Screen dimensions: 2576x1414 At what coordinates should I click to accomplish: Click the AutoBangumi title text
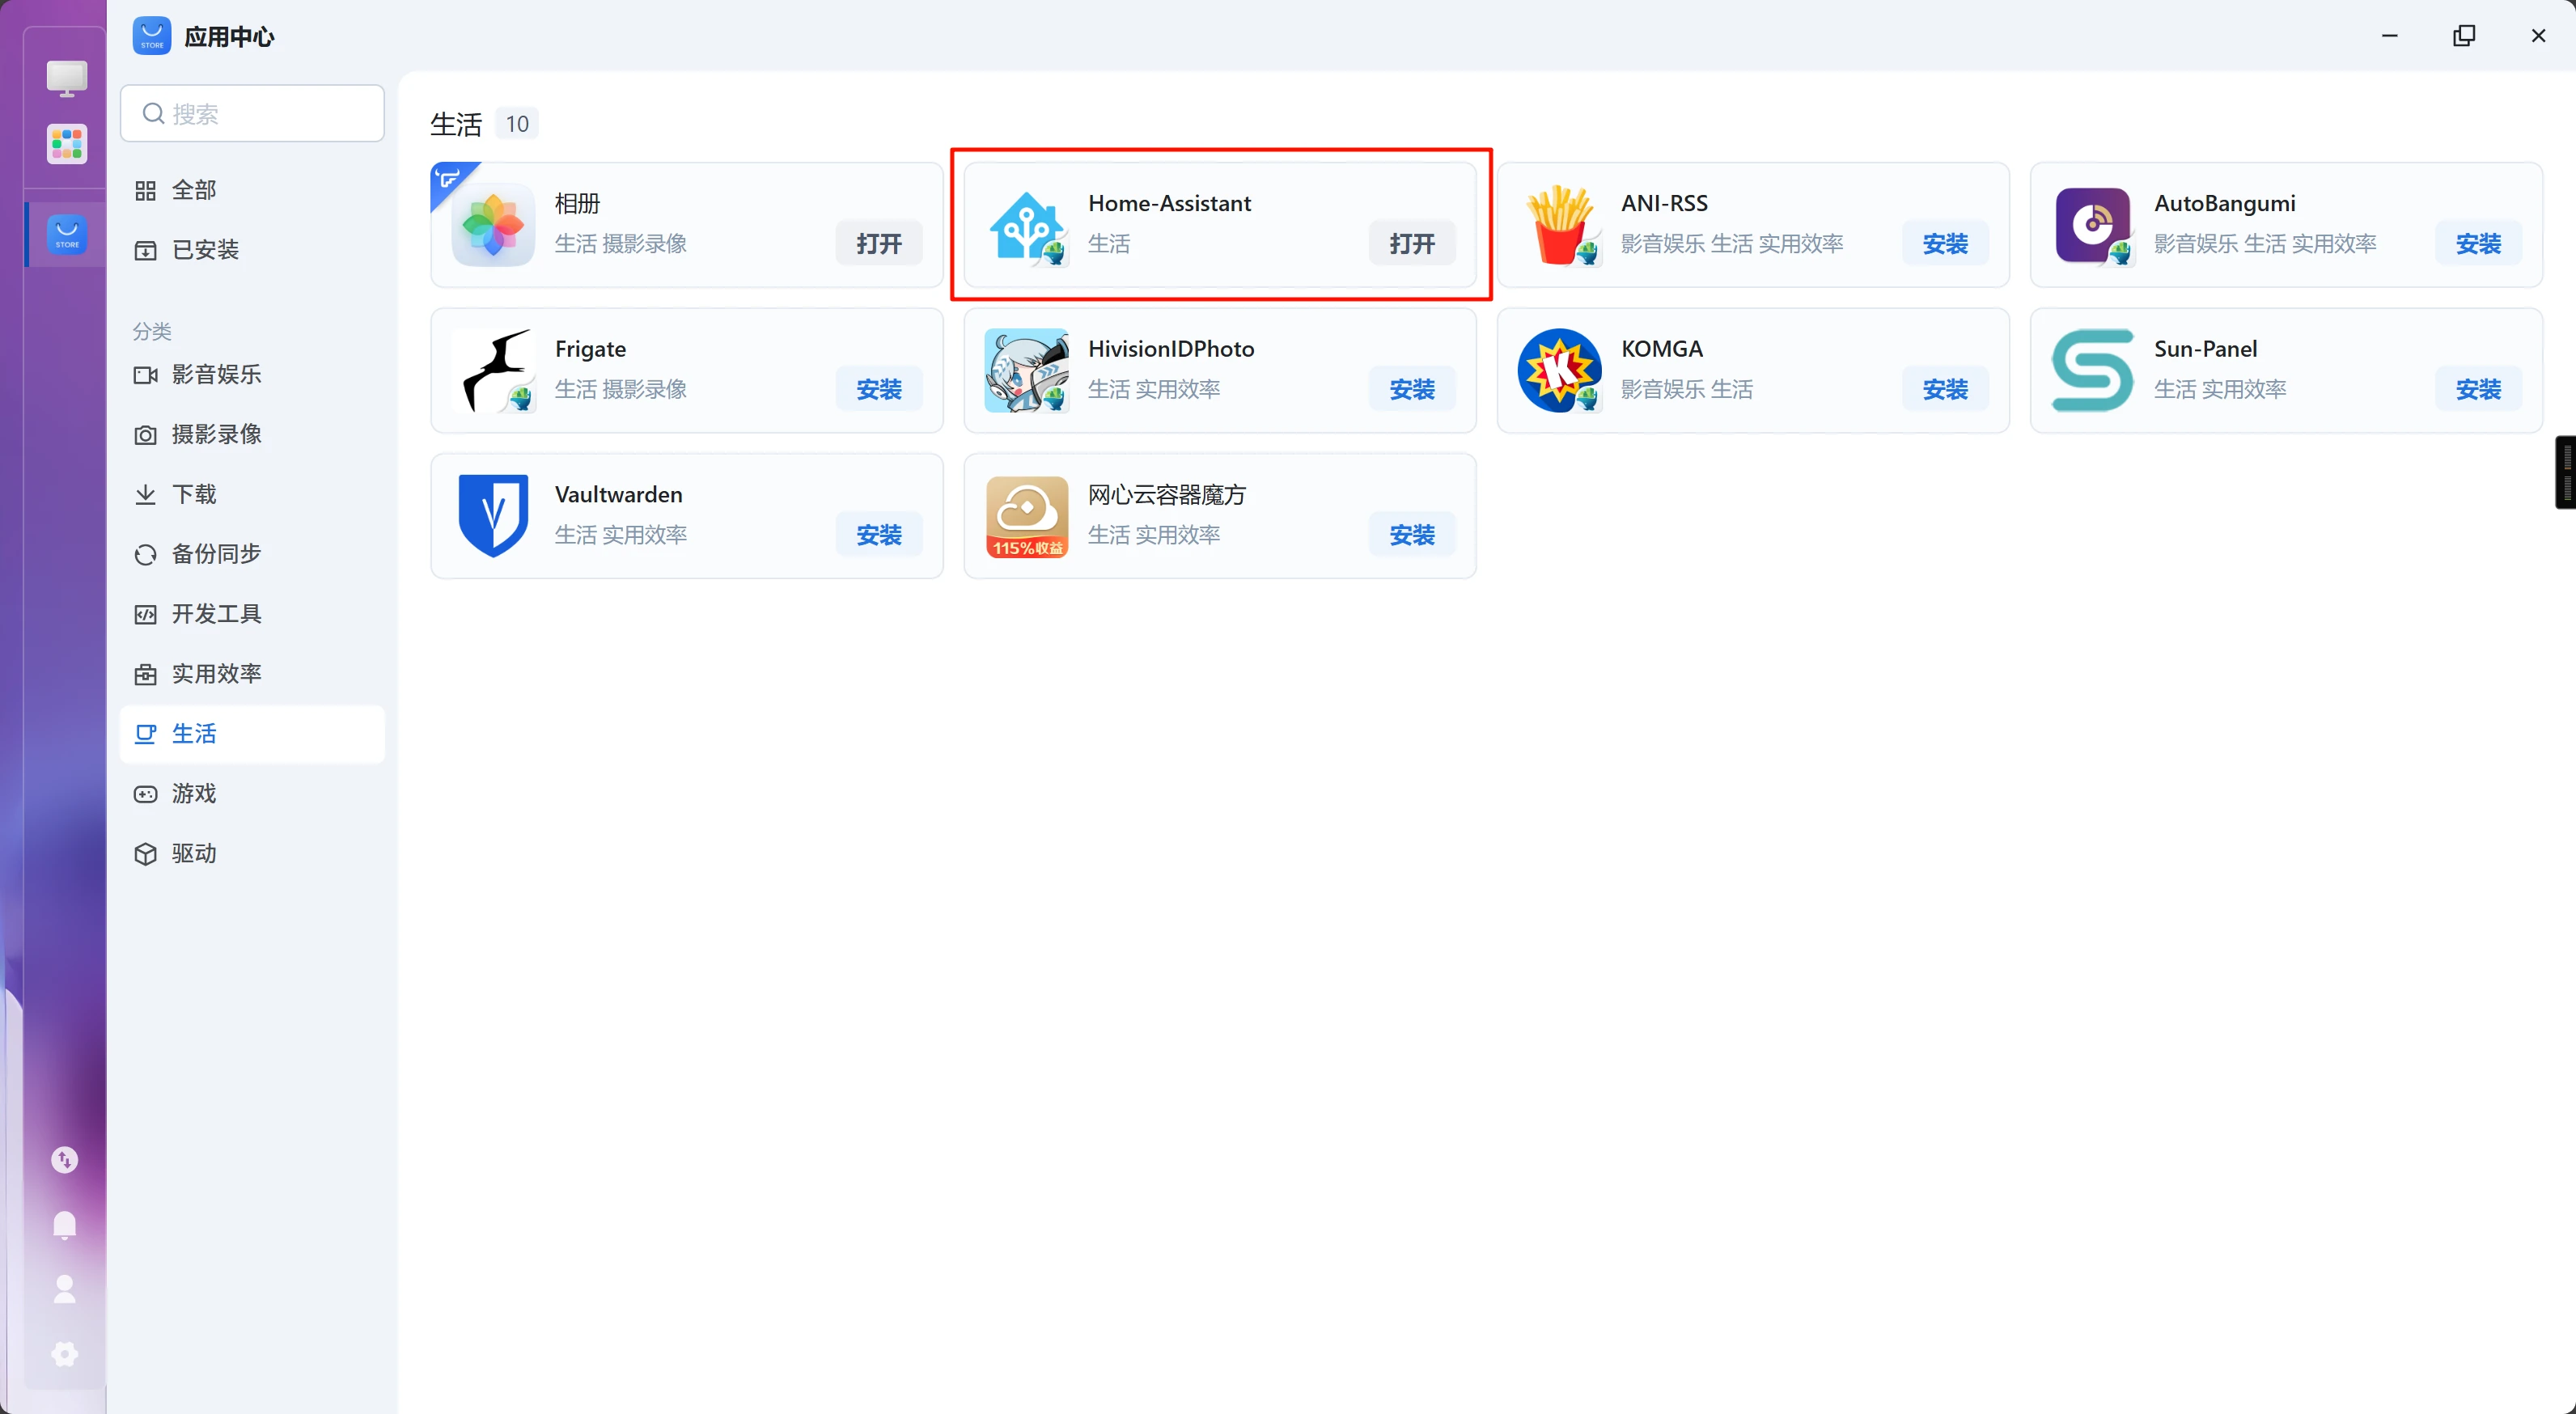pos(2224,203)
